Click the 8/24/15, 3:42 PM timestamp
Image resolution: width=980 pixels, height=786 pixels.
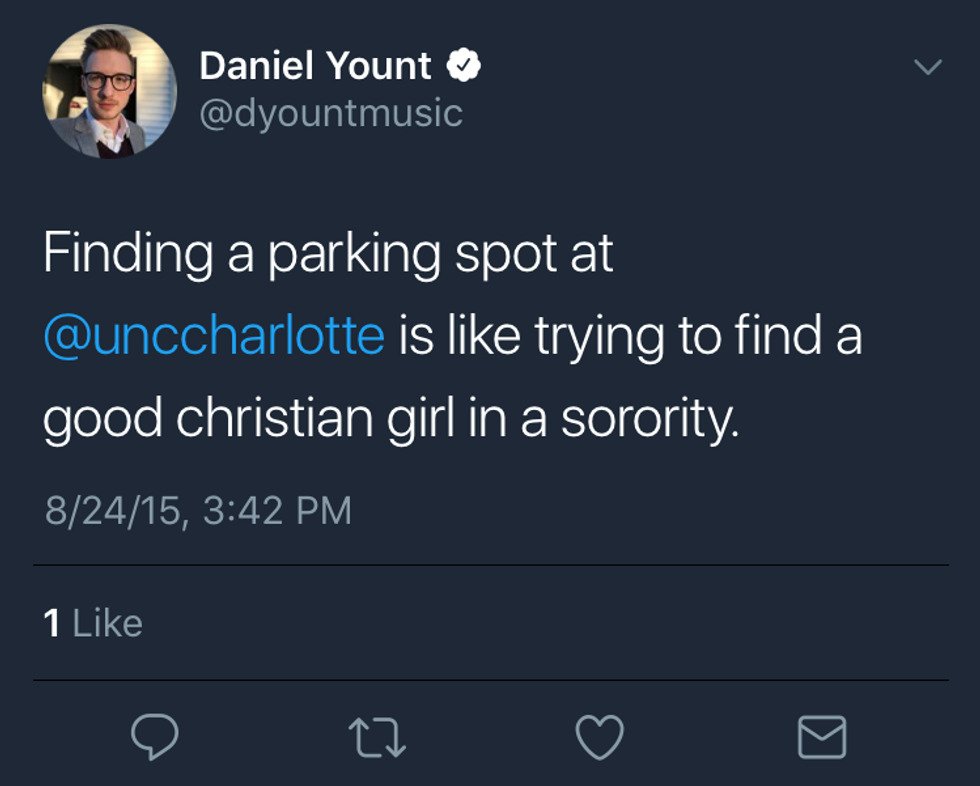pos(198,511)
